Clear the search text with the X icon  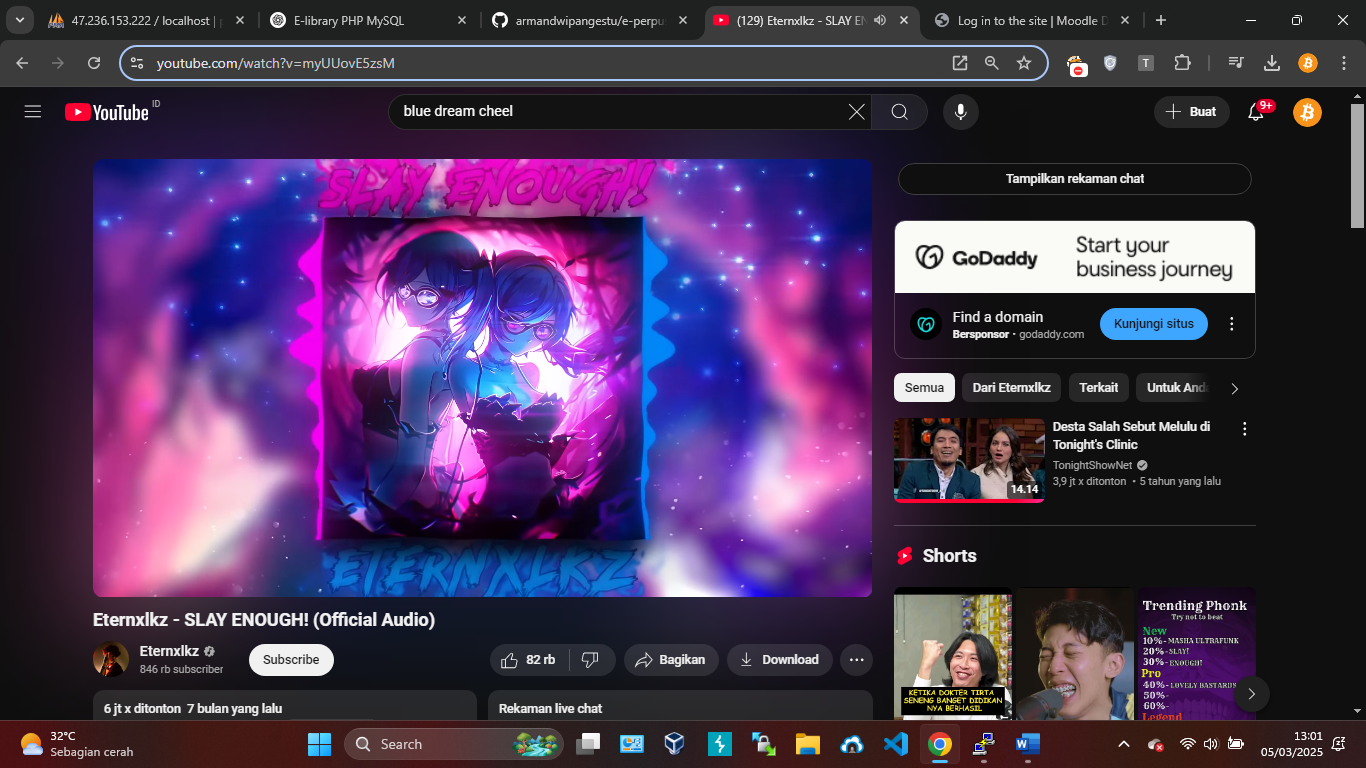coord(856,112)
